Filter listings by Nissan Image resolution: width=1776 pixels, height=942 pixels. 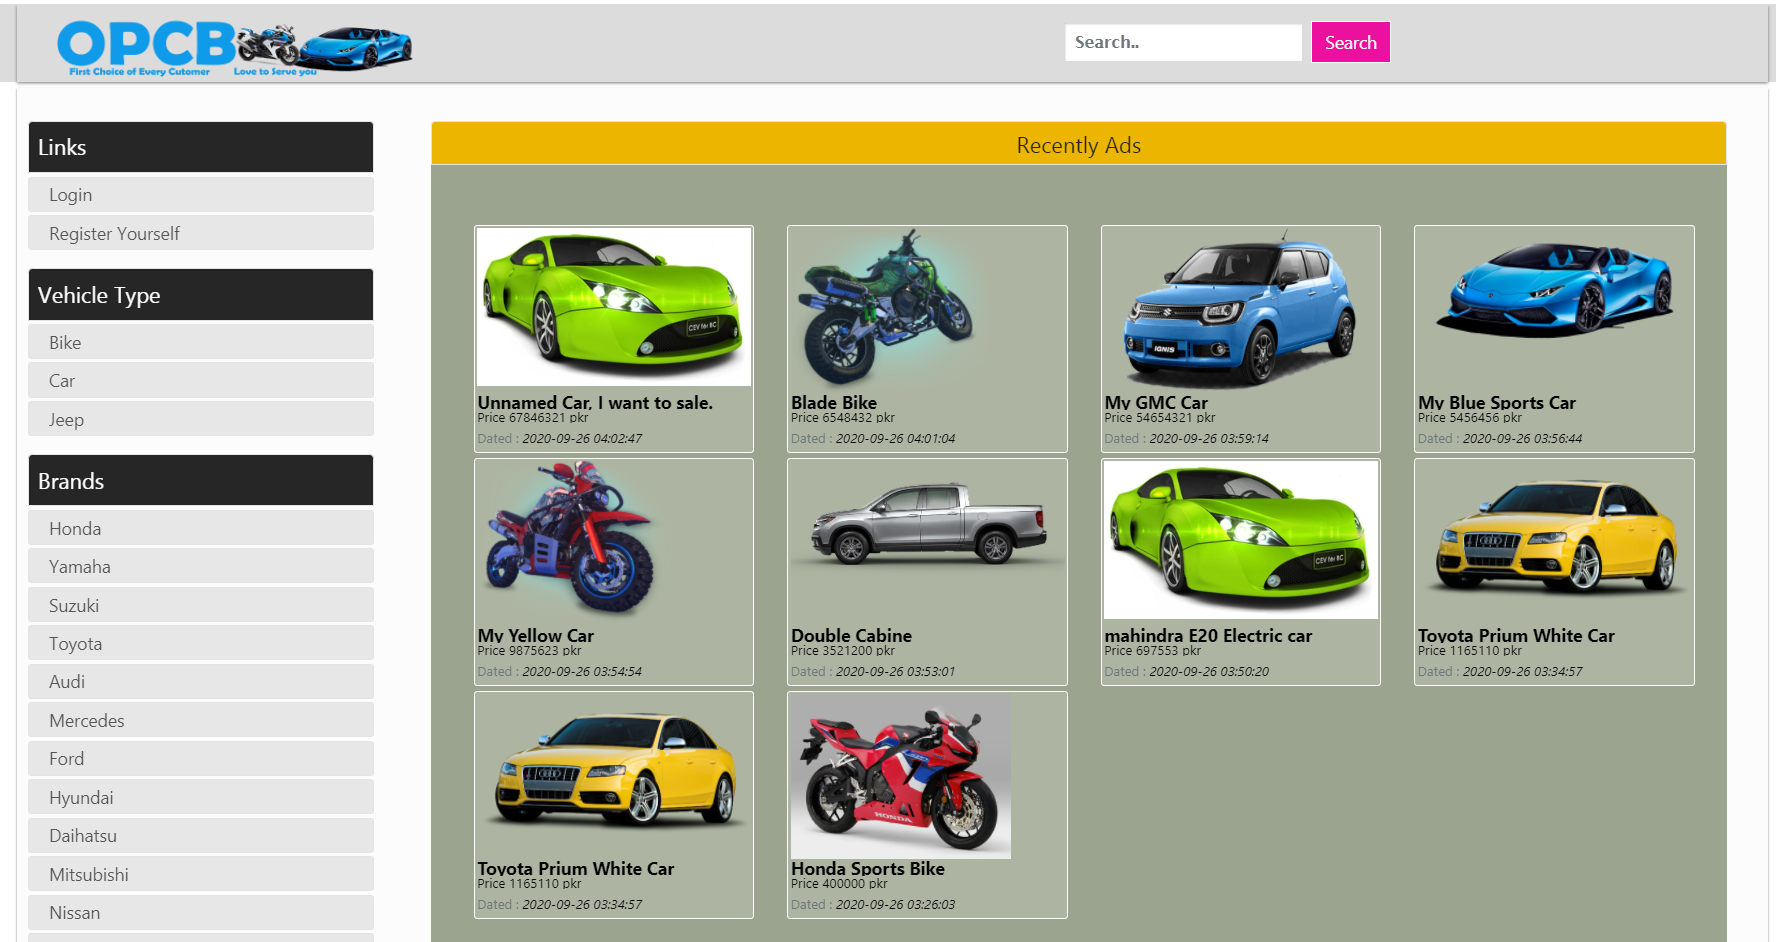point(200,912)
